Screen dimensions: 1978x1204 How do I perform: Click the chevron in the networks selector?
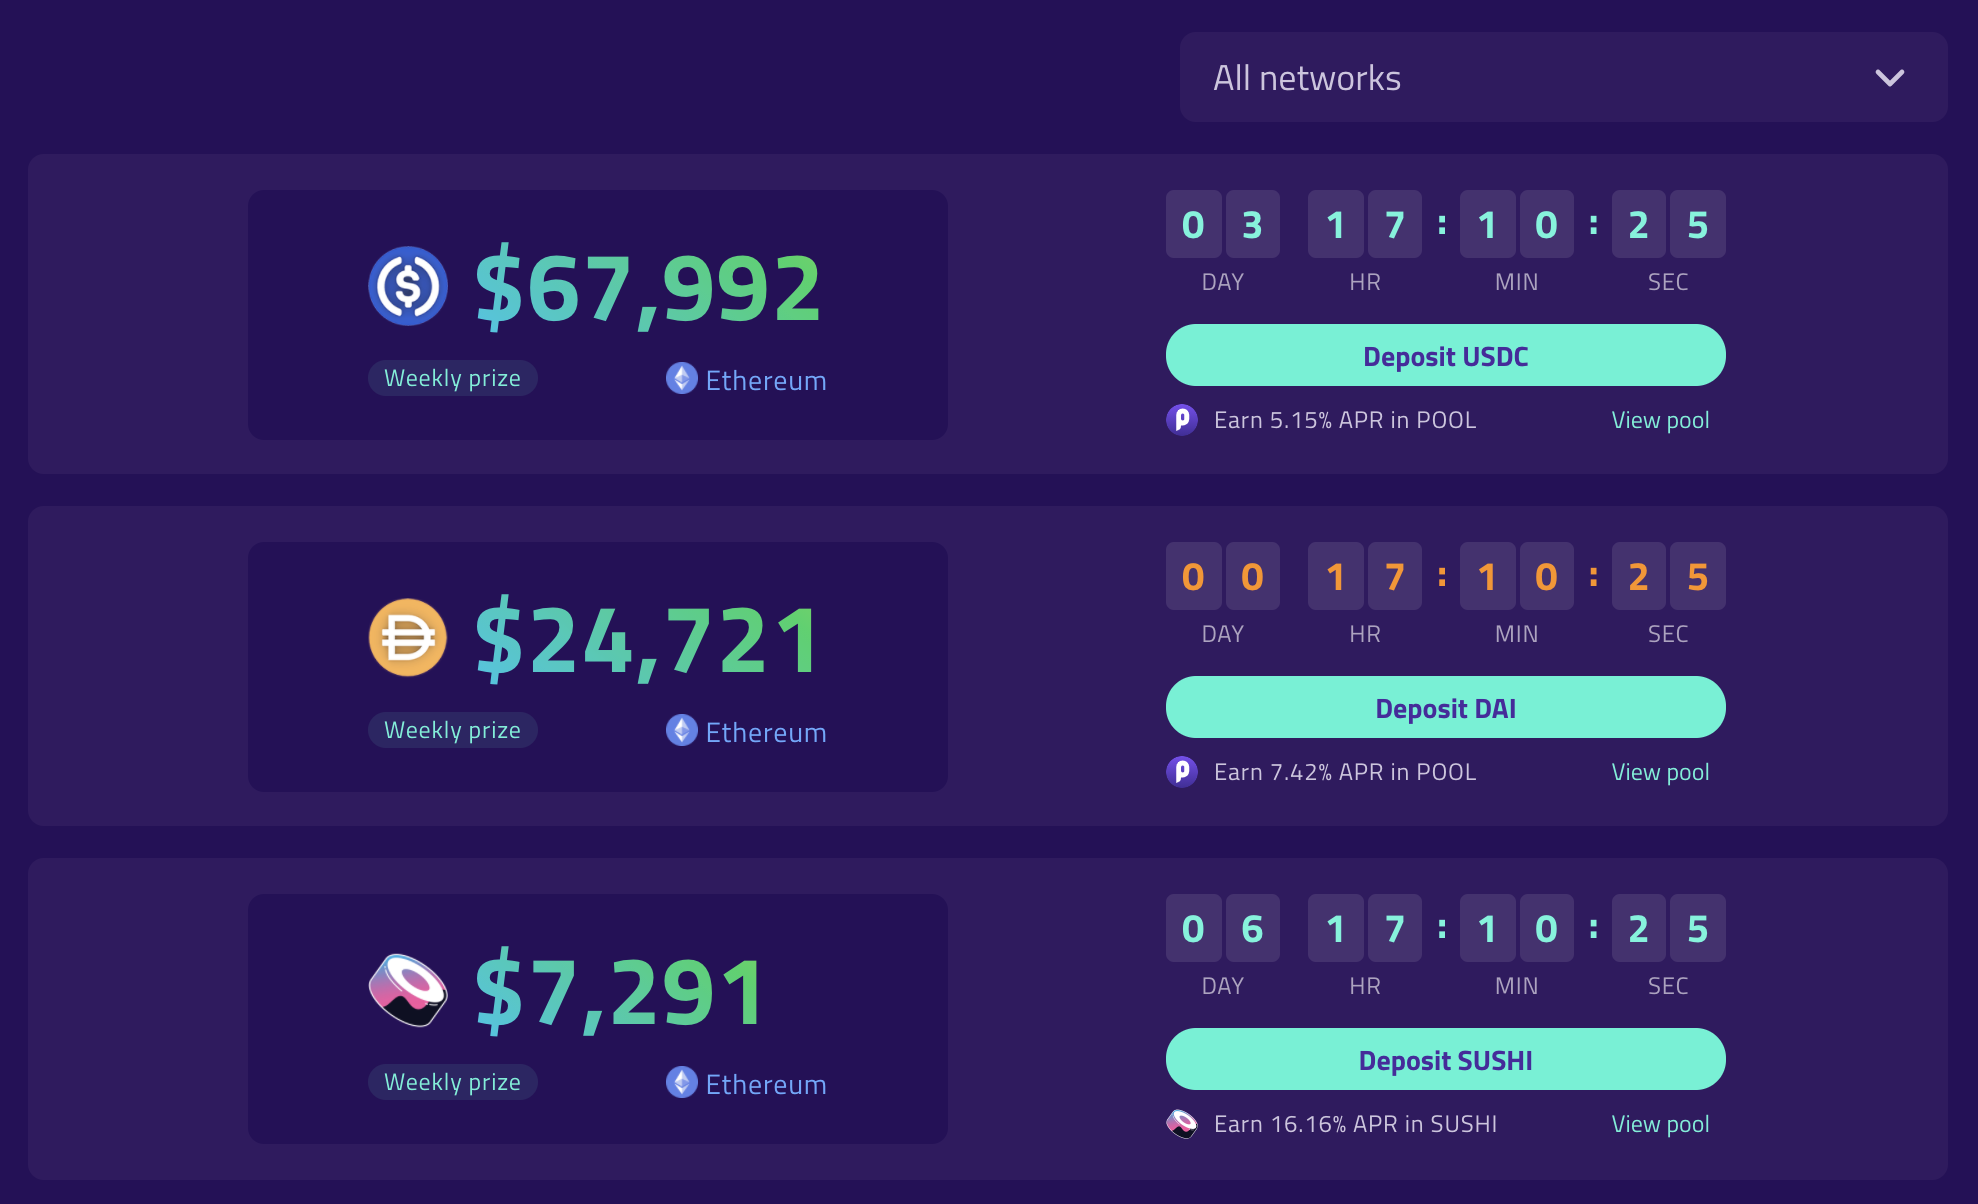pos(1890,77)
